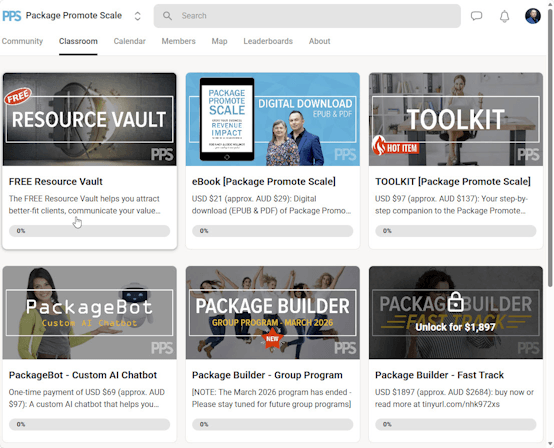Open the notifications bell

pyautogui.click(x=505, y=16)
